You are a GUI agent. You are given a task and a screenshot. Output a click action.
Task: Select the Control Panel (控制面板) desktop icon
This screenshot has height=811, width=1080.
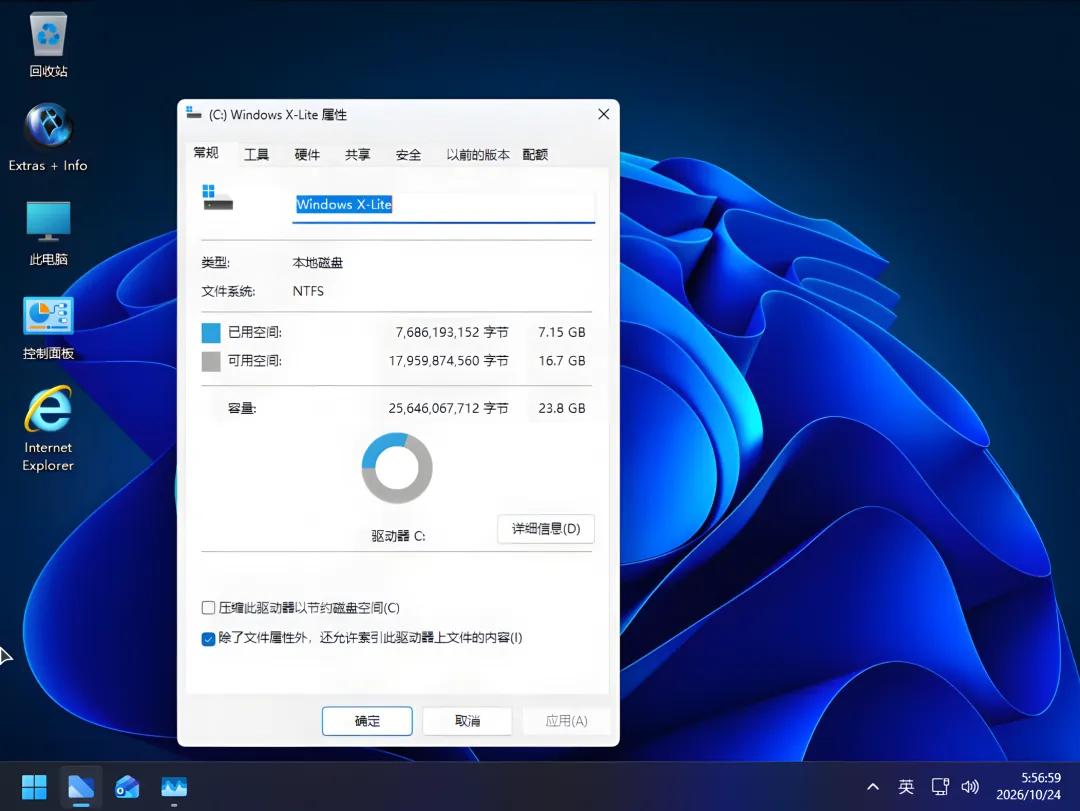[48, 328]
